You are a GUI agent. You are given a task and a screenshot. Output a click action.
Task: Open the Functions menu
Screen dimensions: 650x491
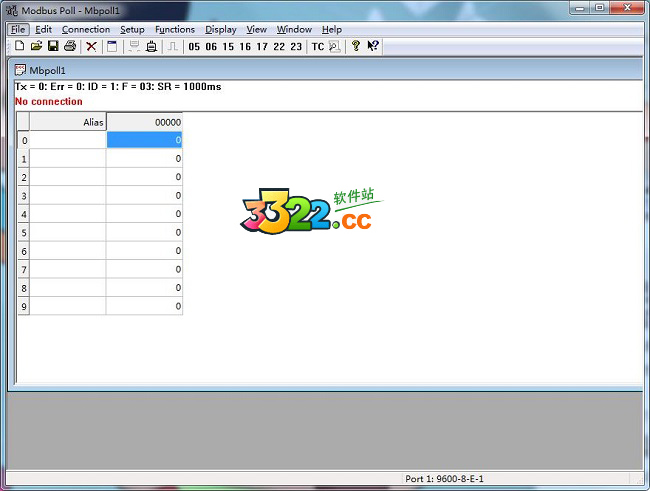175,29
